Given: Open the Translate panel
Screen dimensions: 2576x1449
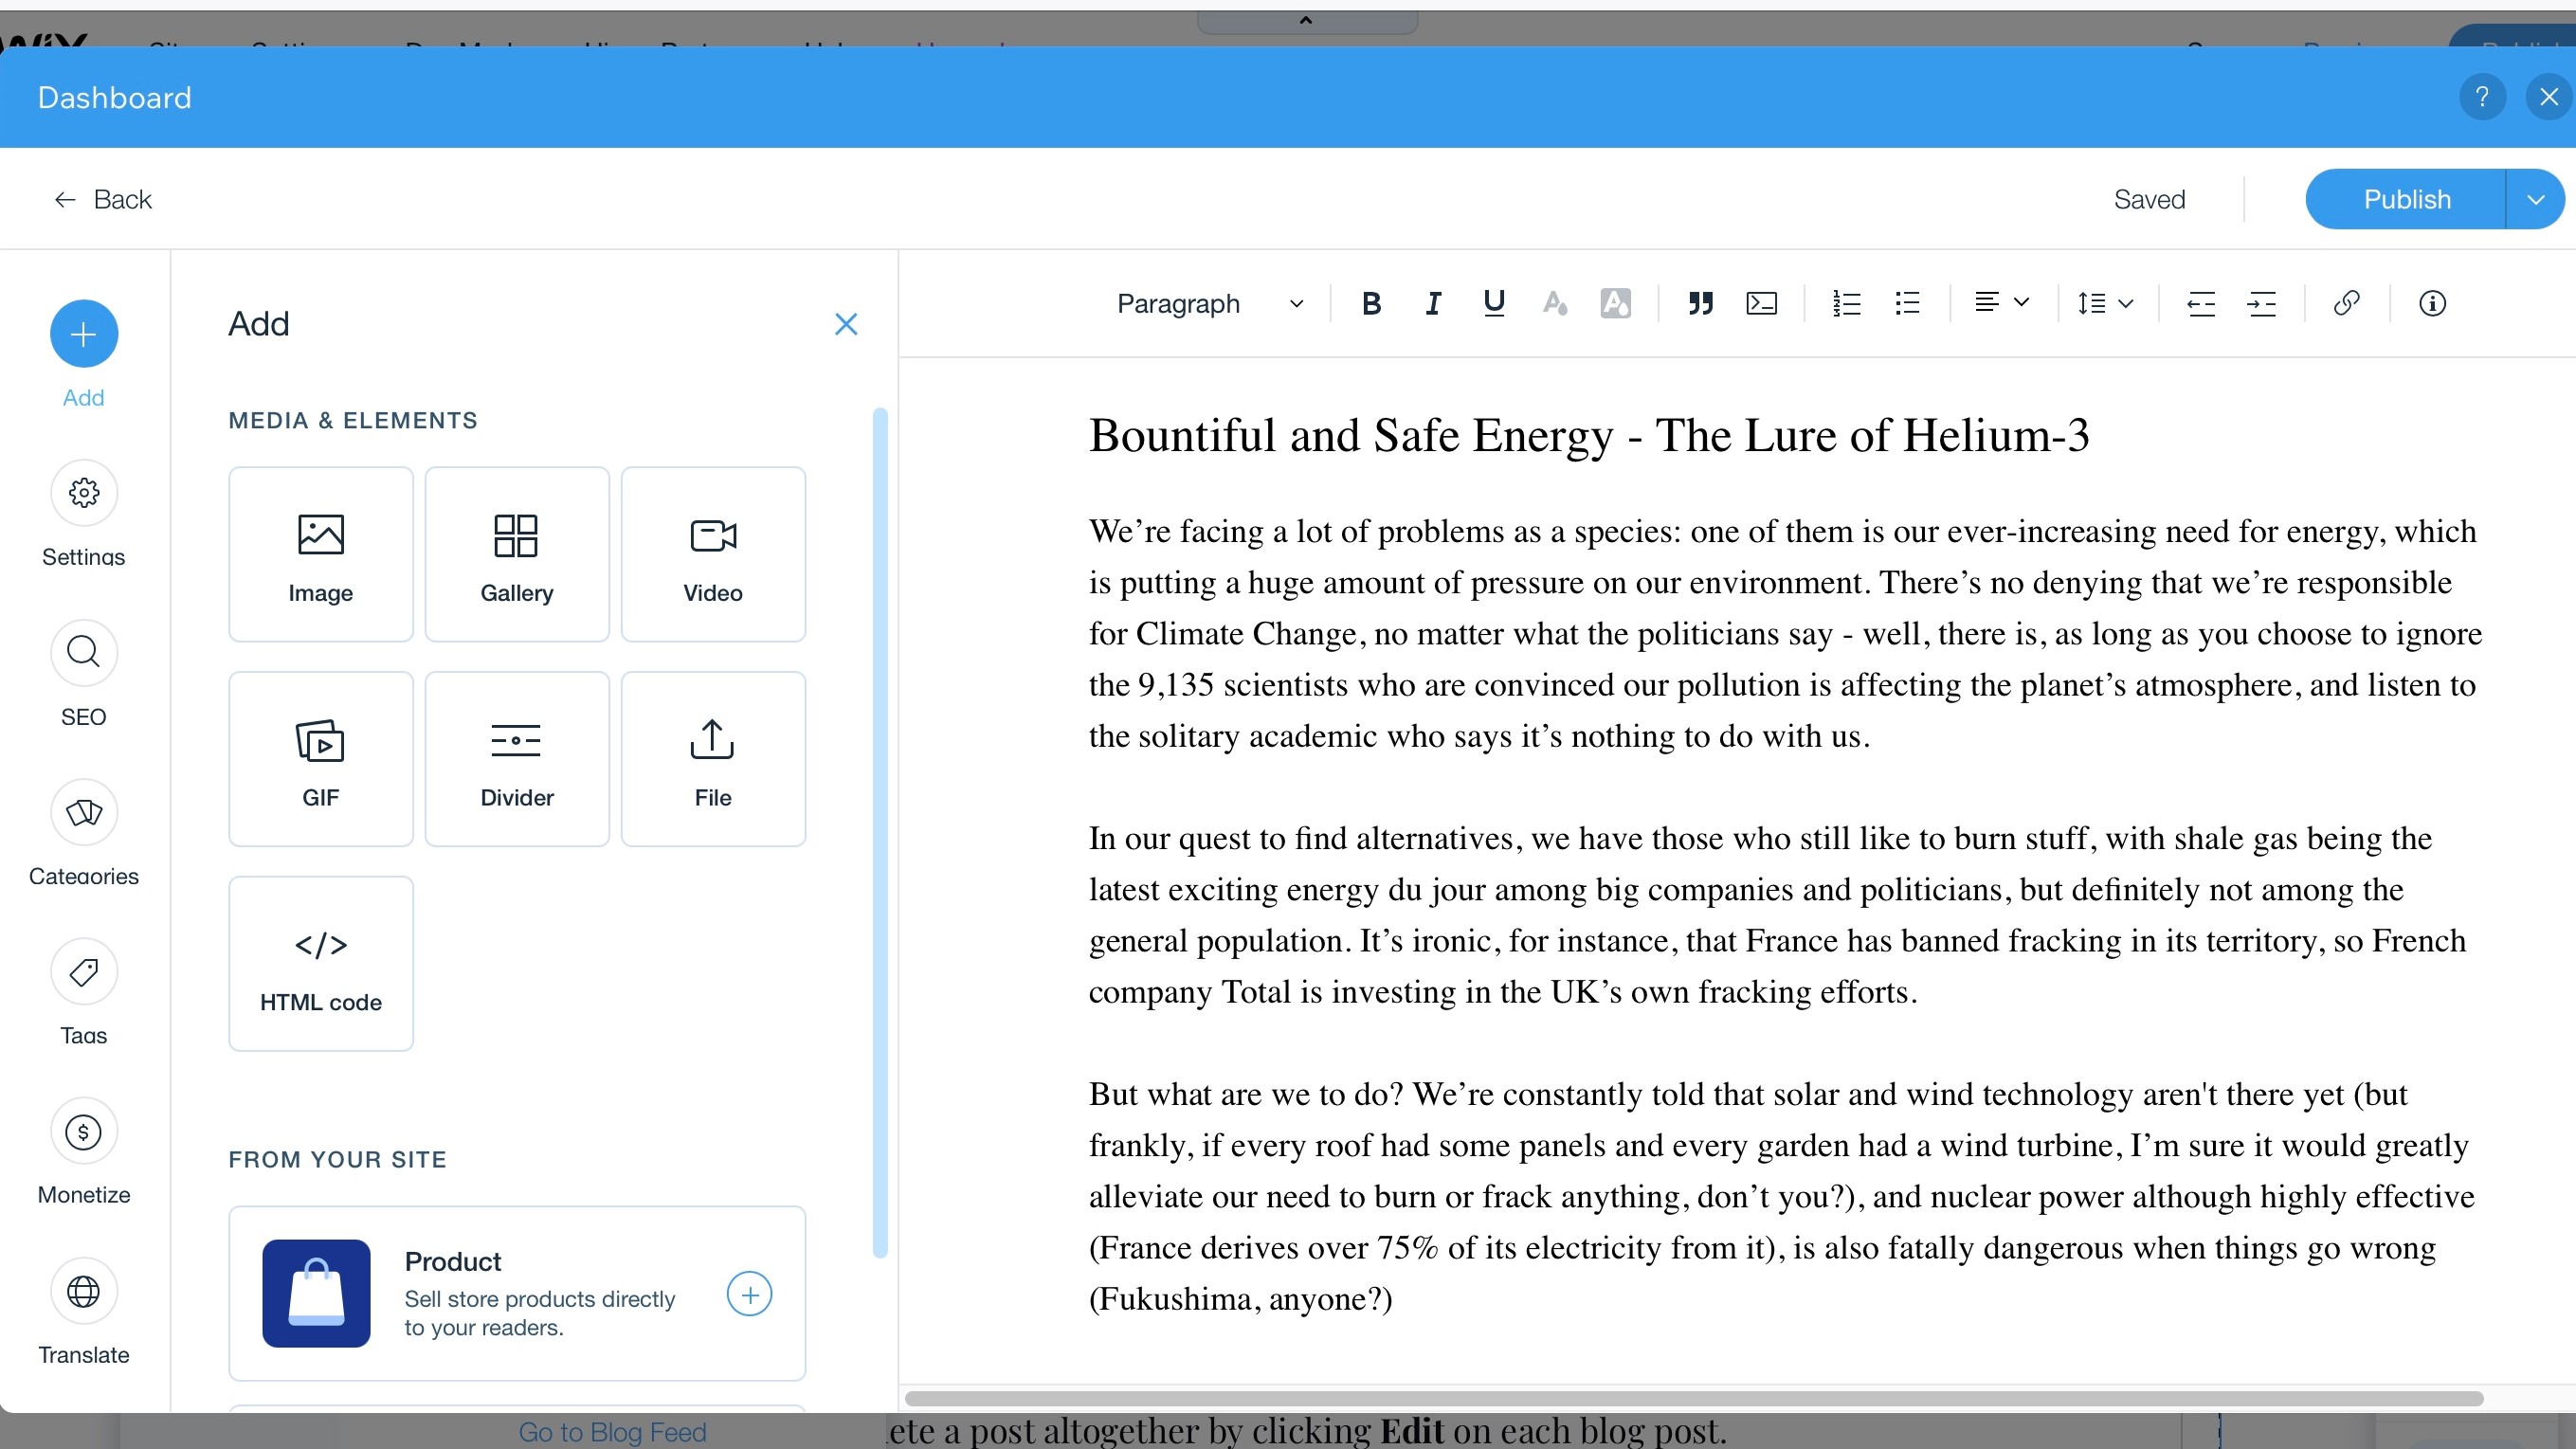Looking at the screenshot, I should point(84,1291).
